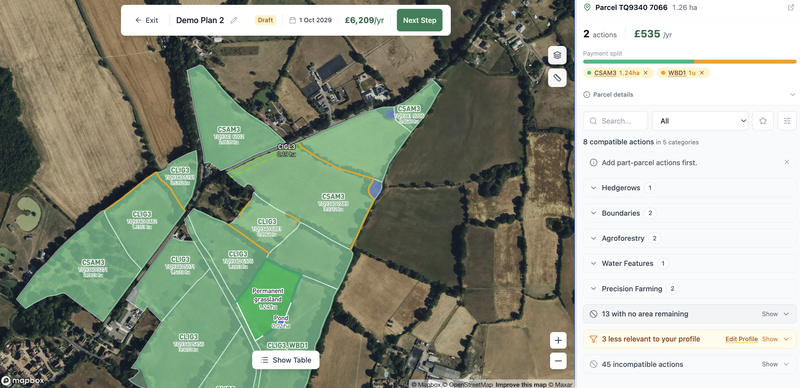This screenshot has height=388, width=800.
Task: Click the Exit back-arrow button
Action: [x=146, y=20]
